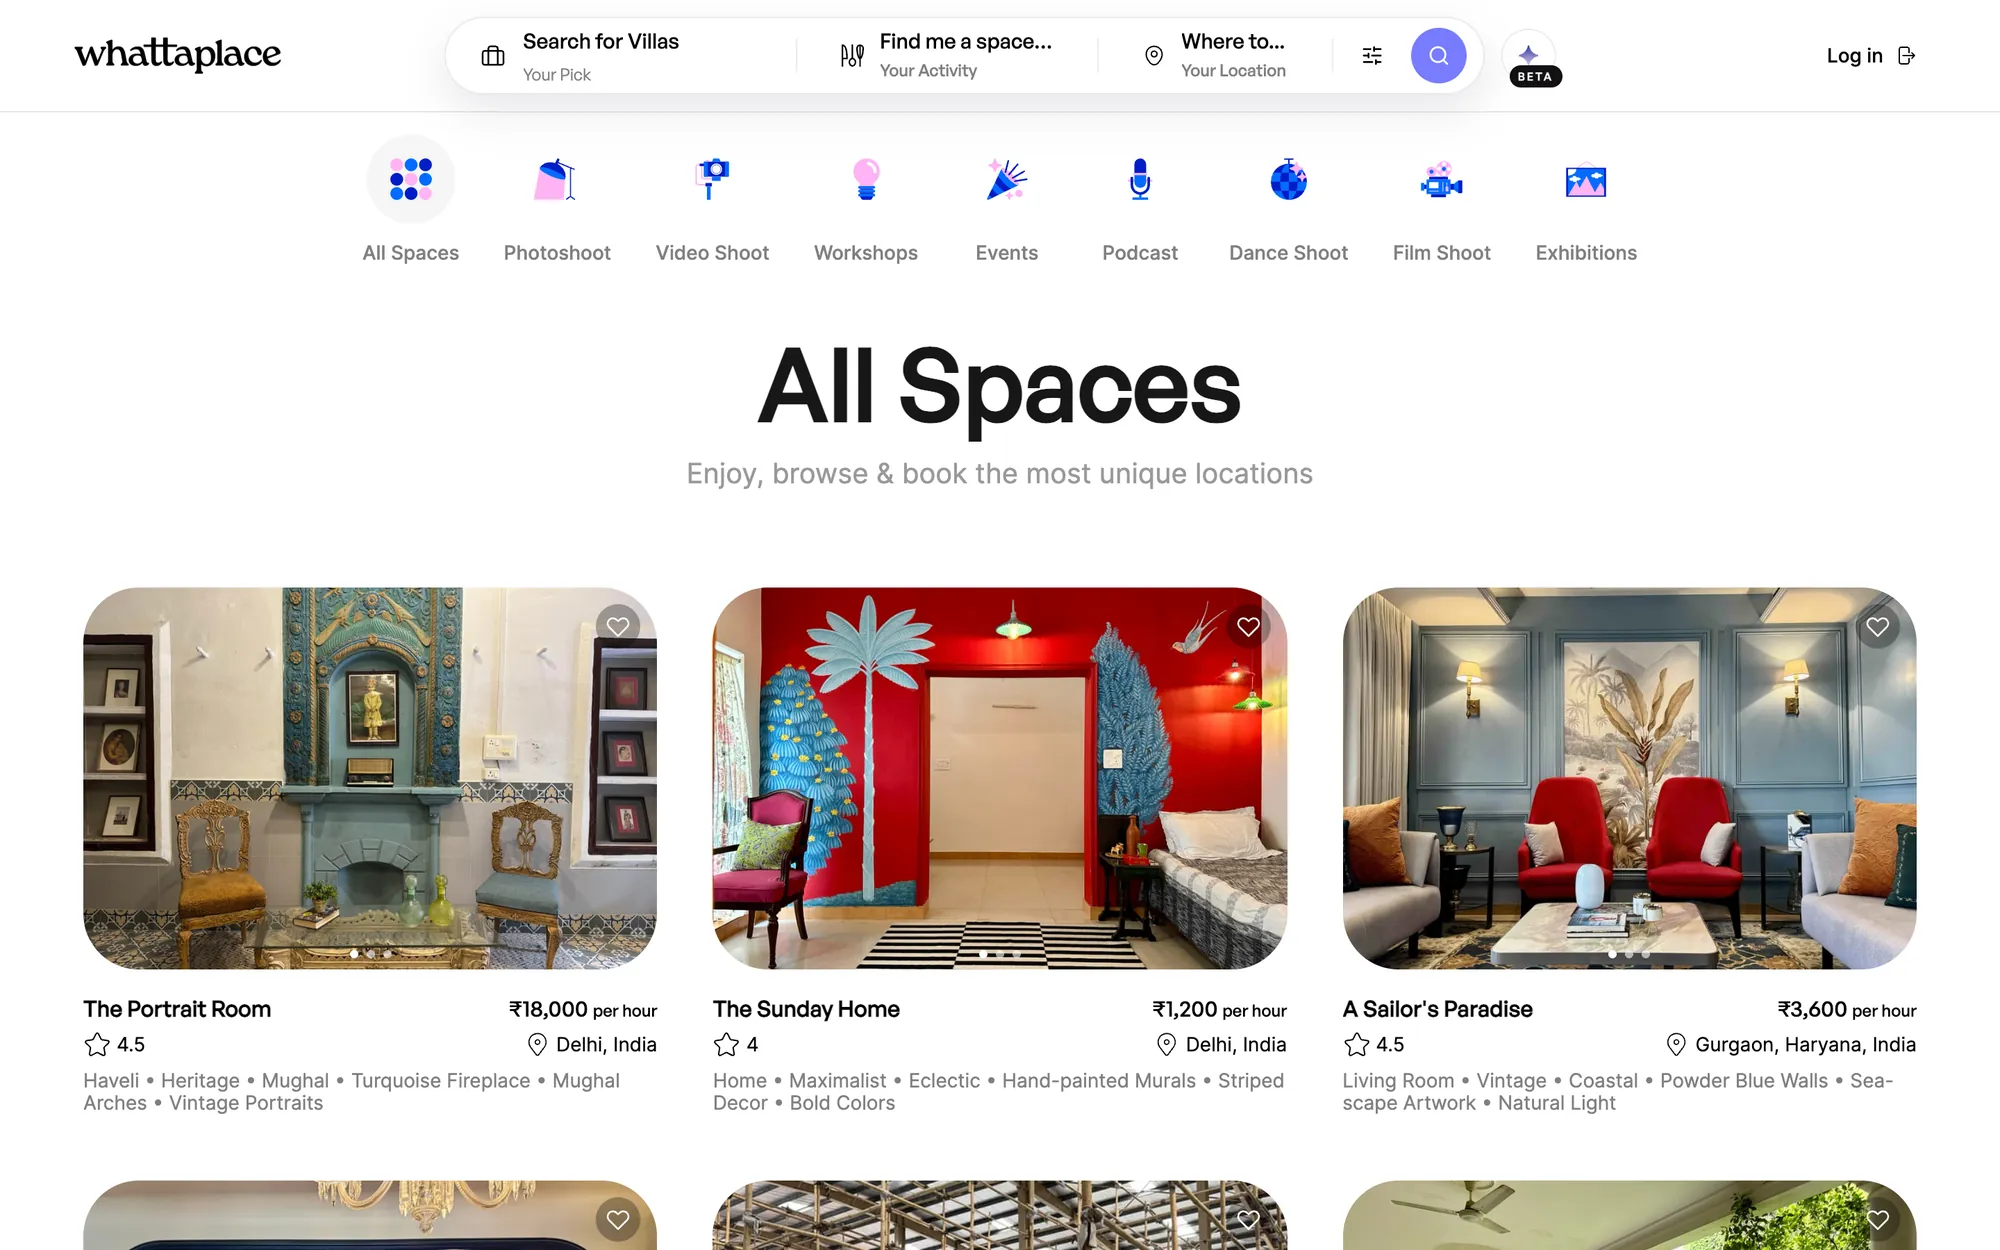This screenshot has height=1250, width=2000.
Task: Select the Exhibitions picture icon
Action: [1586, 181]
